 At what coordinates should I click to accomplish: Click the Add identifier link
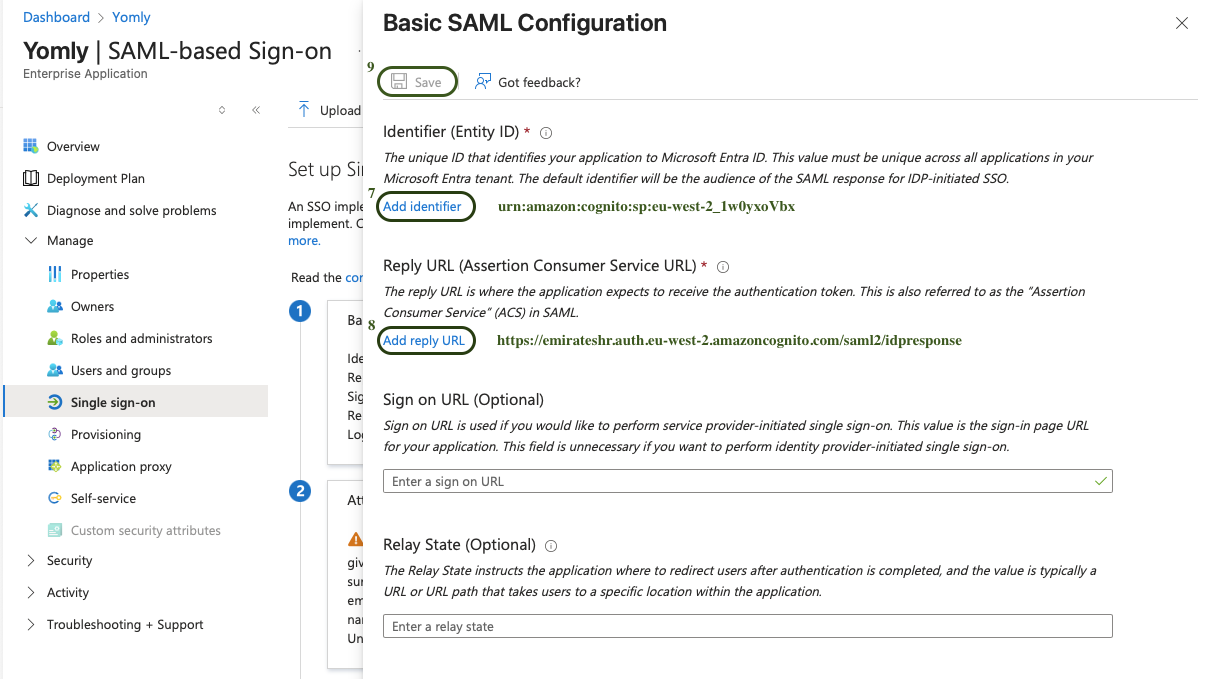tap(422, 206)
